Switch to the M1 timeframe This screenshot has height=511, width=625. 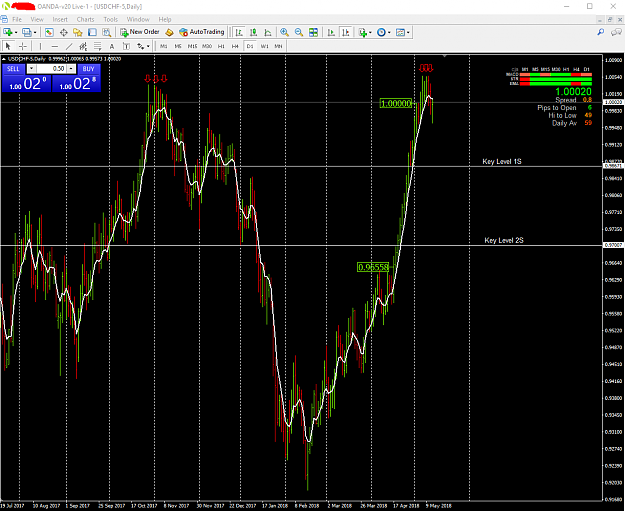click(163, 46)
